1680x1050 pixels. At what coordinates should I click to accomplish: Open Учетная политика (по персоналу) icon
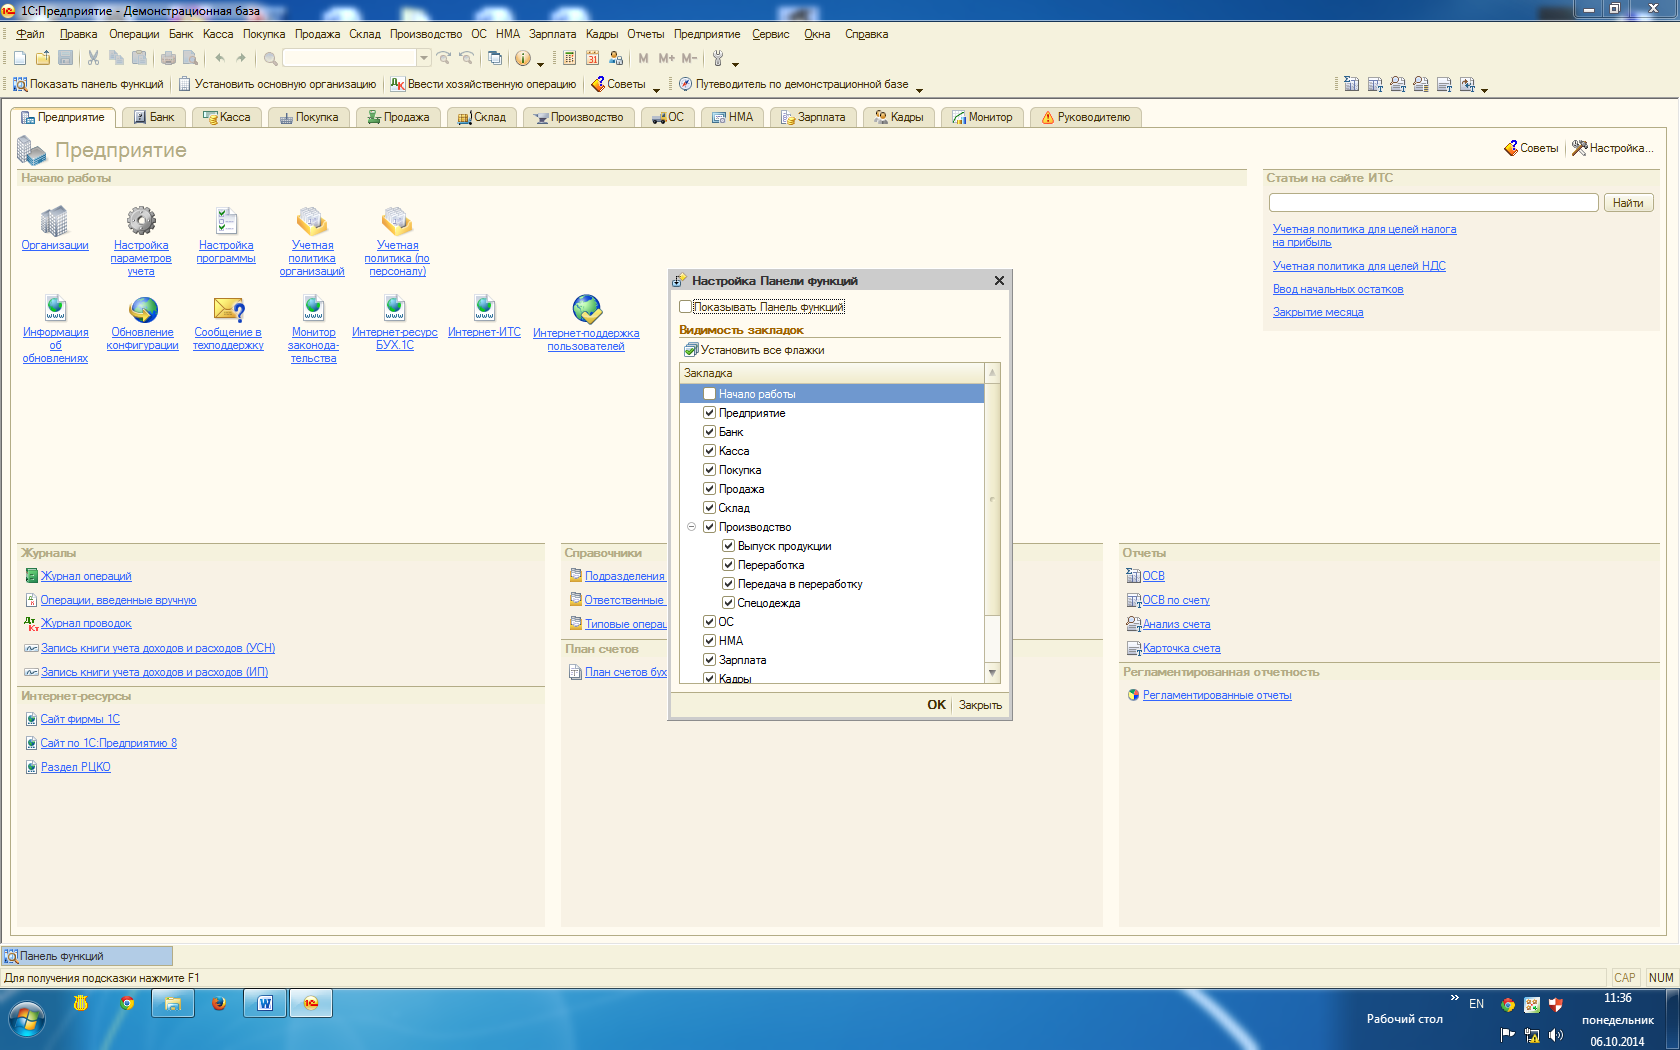click(397, 220)
